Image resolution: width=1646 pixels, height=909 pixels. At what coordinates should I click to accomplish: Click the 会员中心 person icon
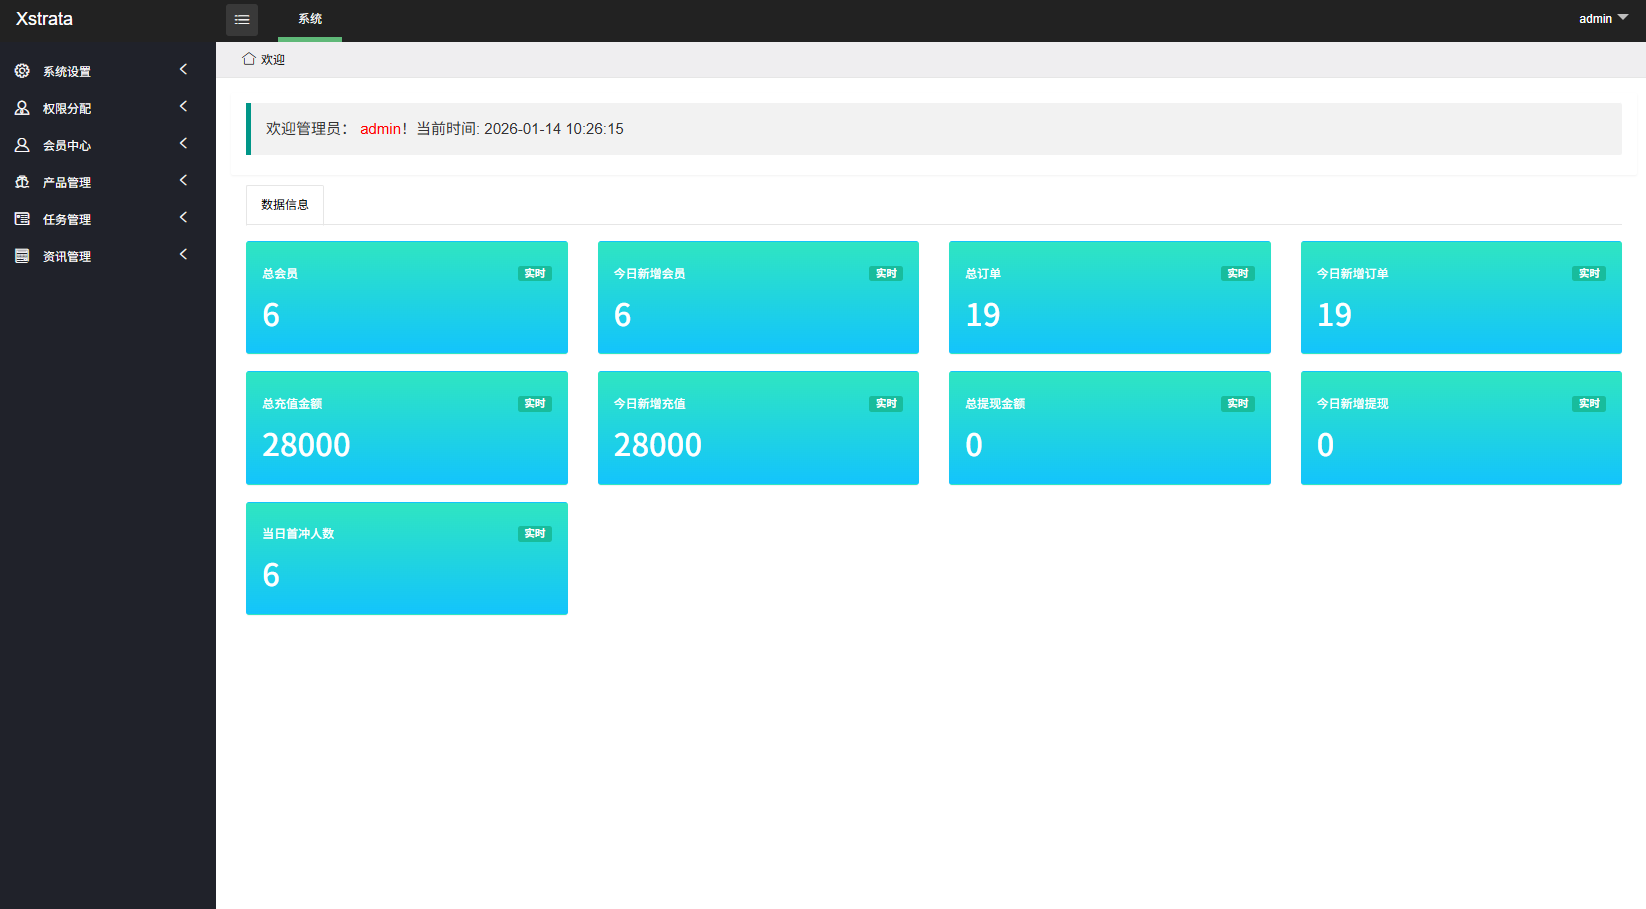(22, 145)
